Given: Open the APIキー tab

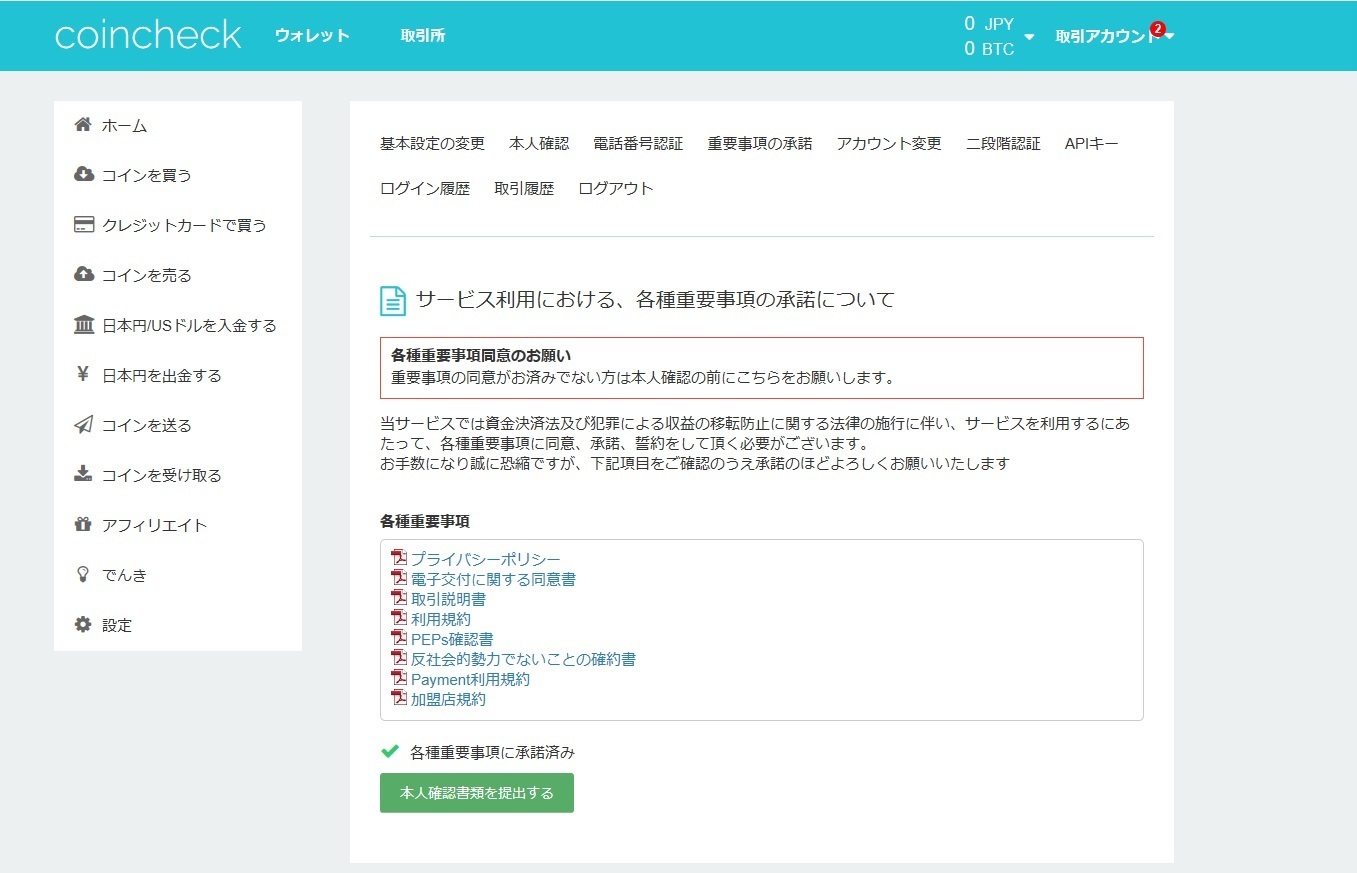Looking at the screenshot, I should tap(1092, 143).
